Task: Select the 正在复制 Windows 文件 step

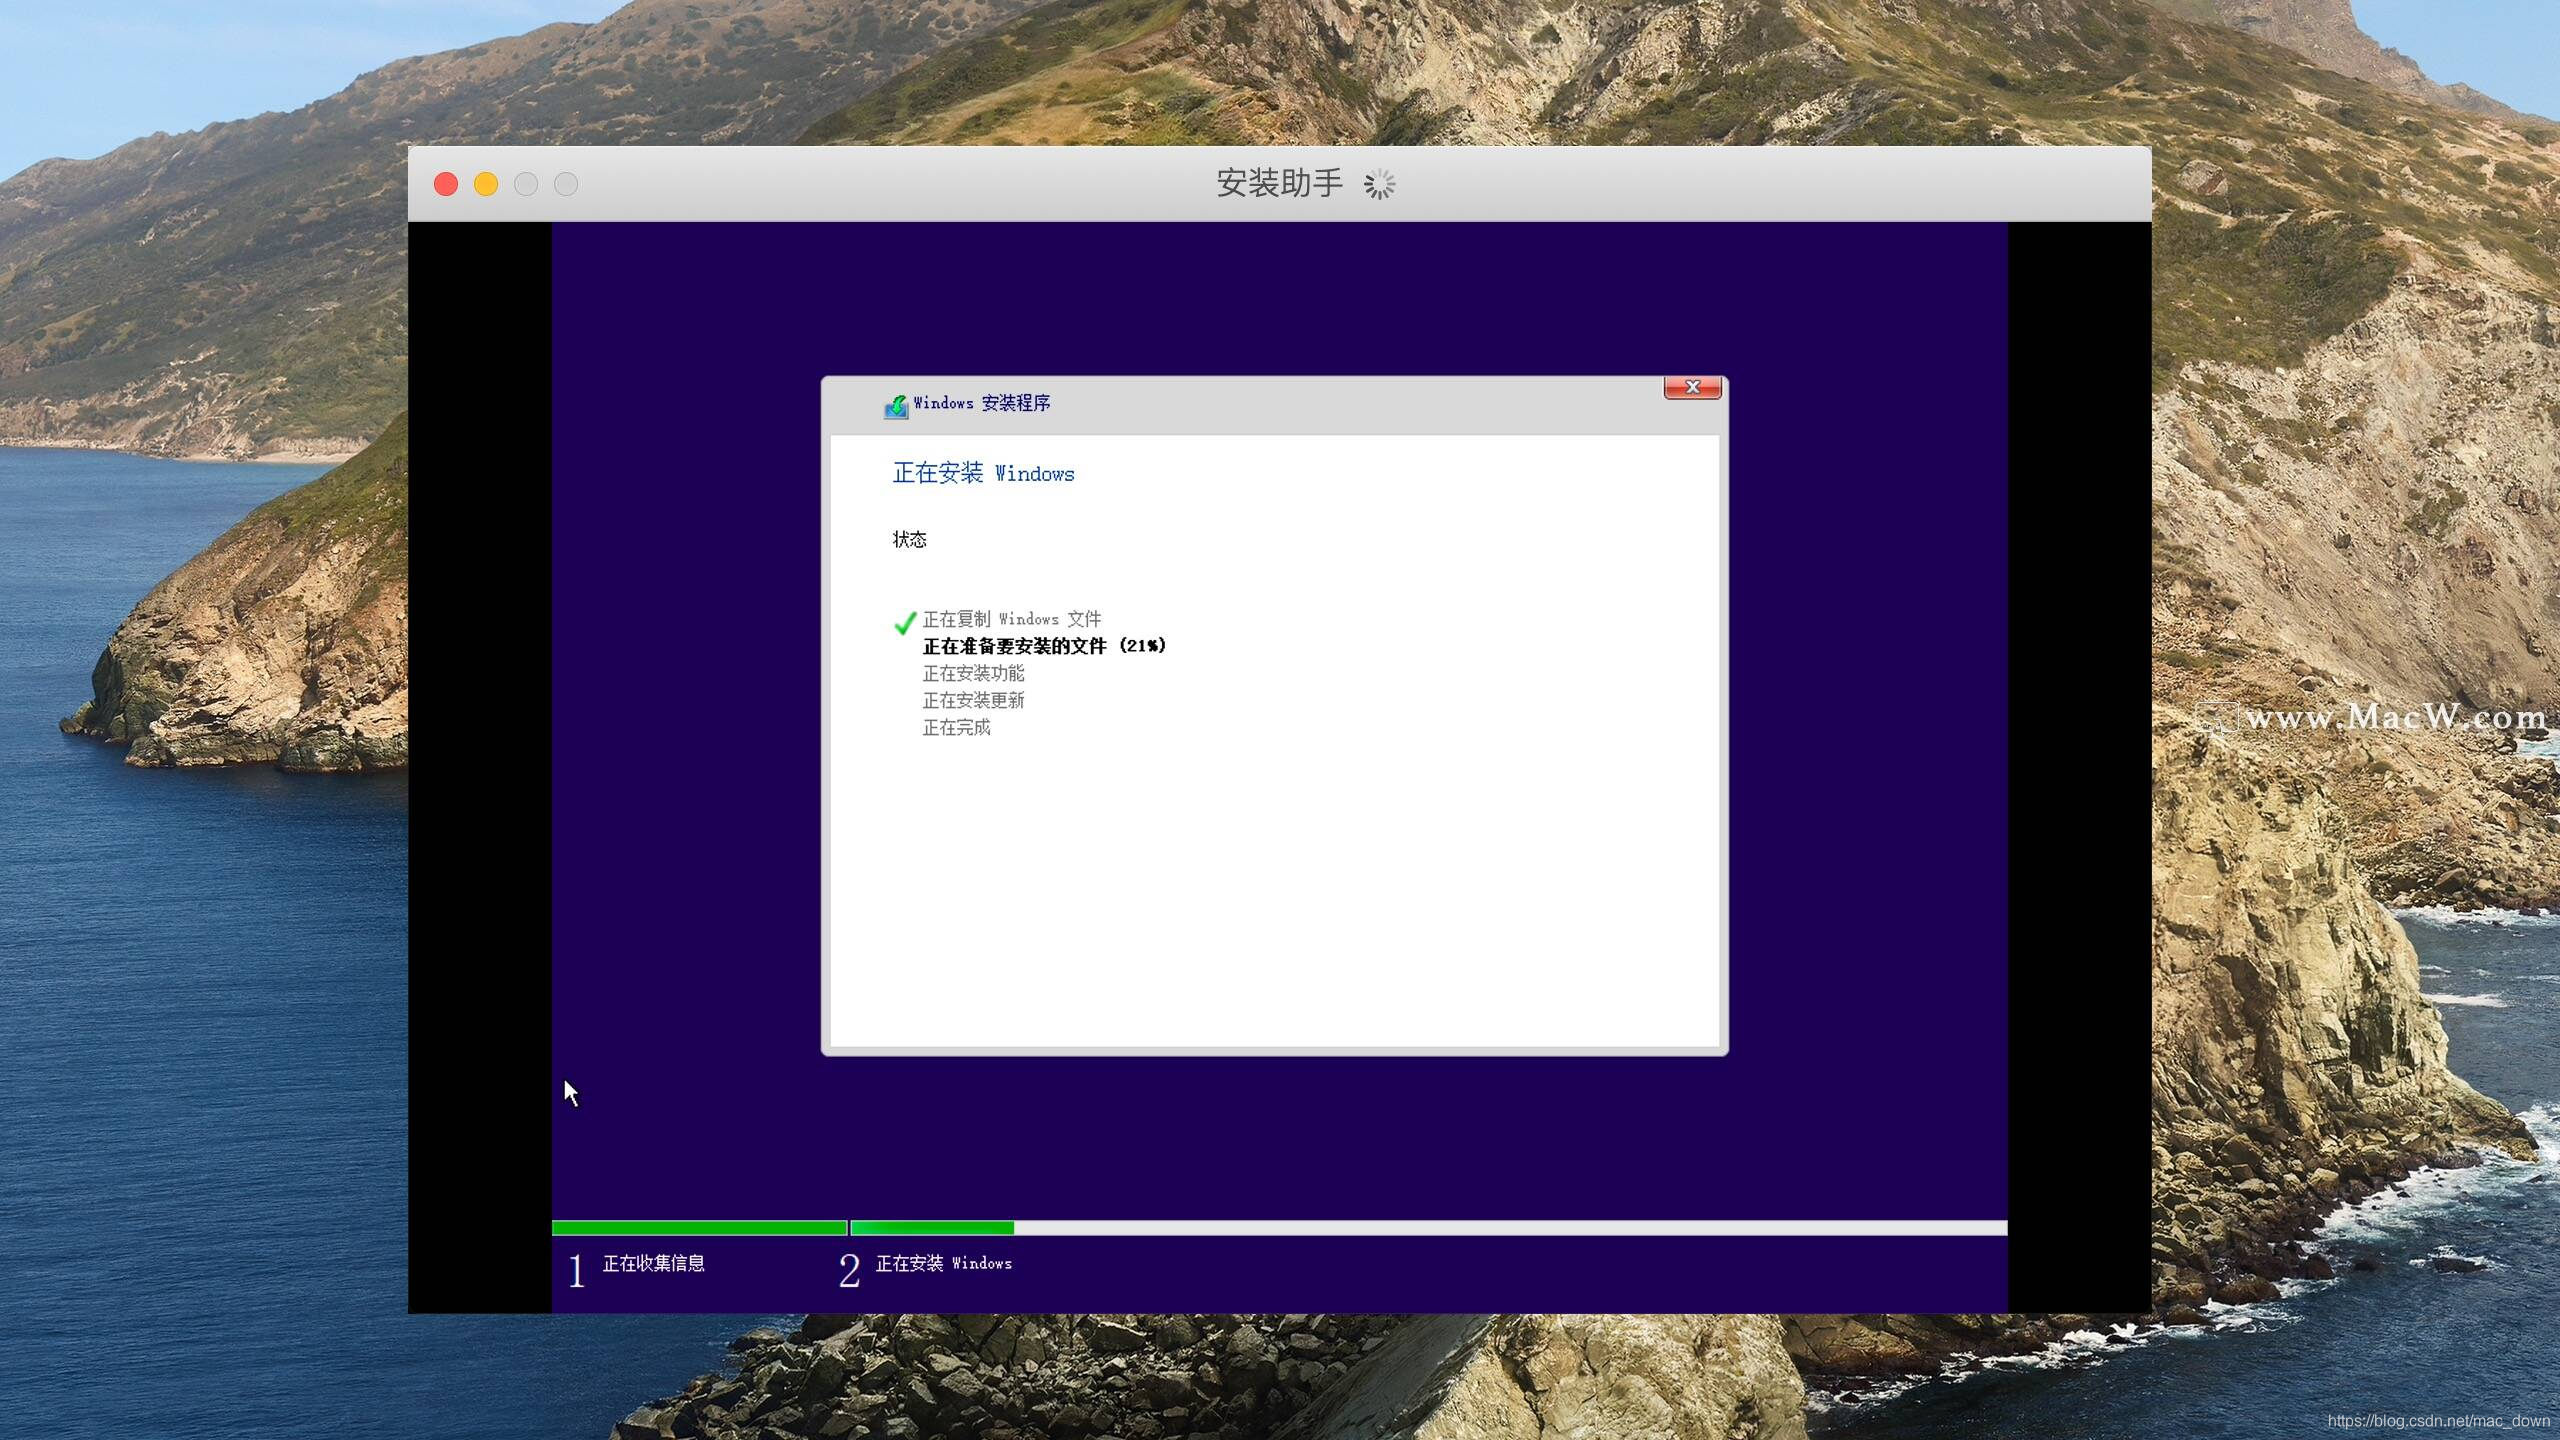Action: (x=1011, y=619)
